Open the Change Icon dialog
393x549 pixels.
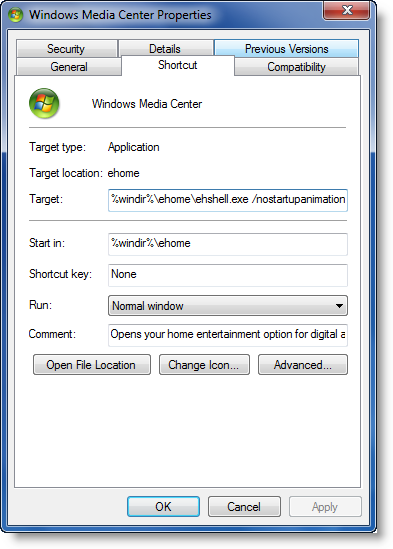[204, 365]
